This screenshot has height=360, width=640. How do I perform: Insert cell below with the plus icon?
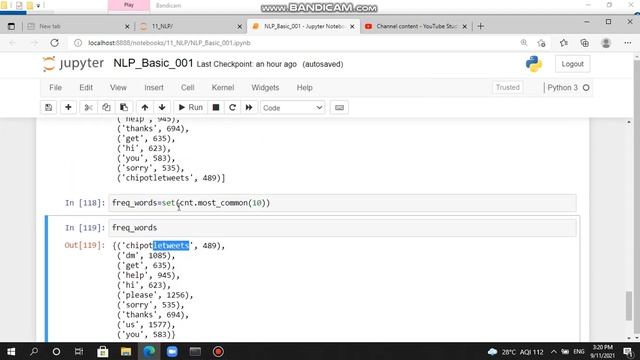click(x=68, y=108)
